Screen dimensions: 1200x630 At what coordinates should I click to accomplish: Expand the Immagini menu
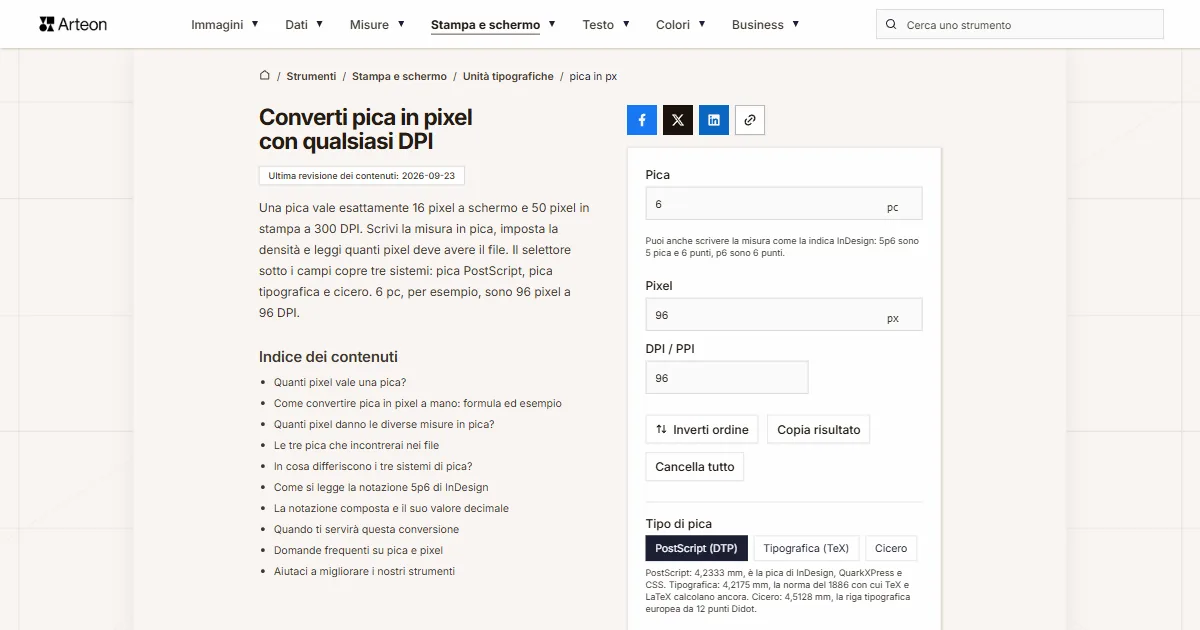[x=225, y=25]
